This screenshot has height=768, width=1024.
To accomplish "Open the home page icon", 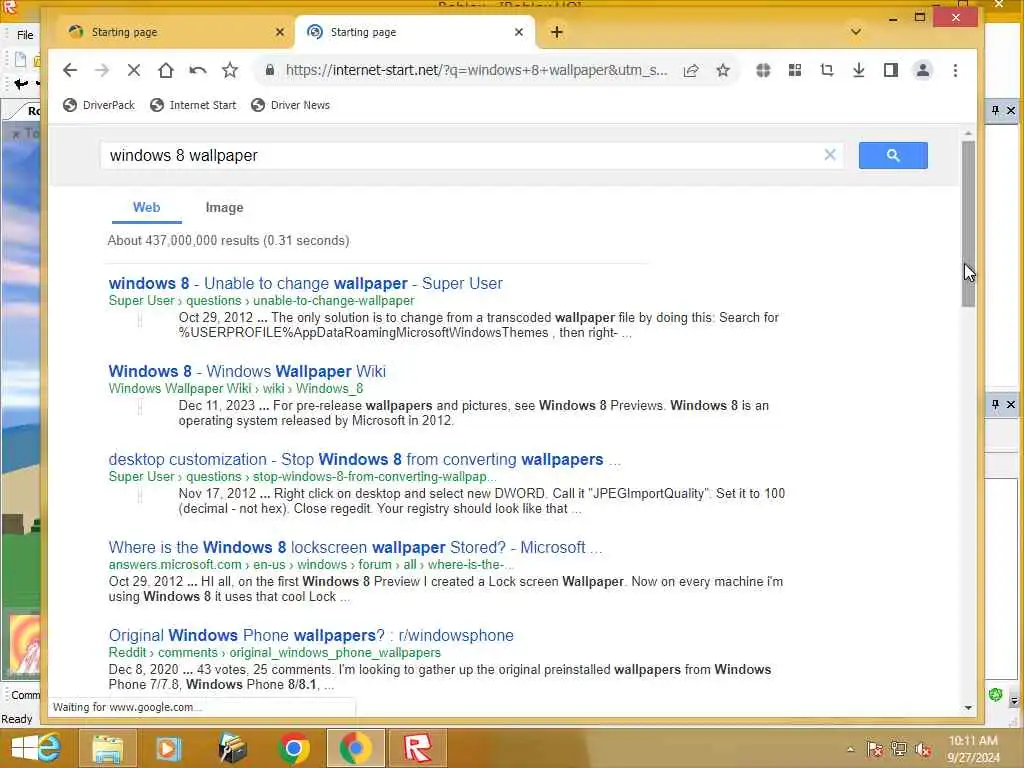I will coord(166,70).
